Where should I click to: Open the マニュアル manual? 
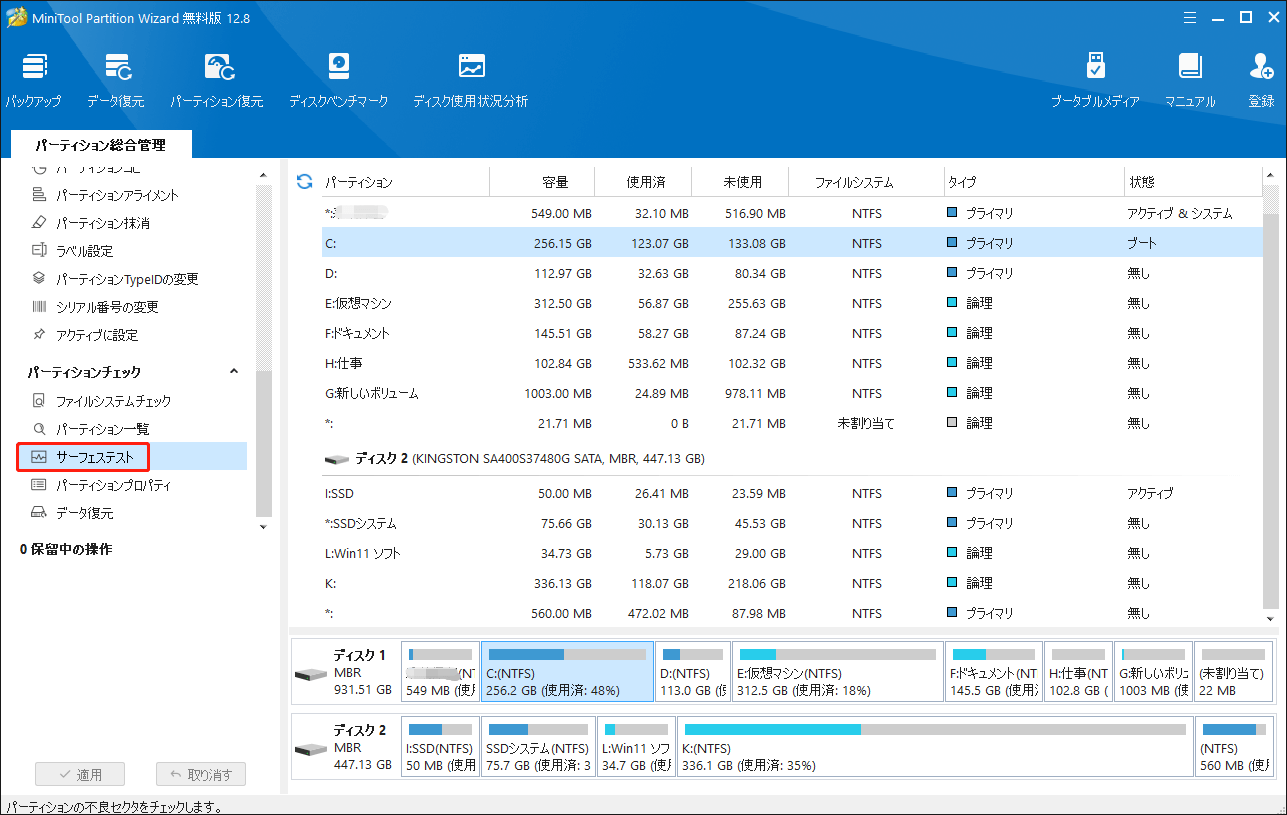1189,80
